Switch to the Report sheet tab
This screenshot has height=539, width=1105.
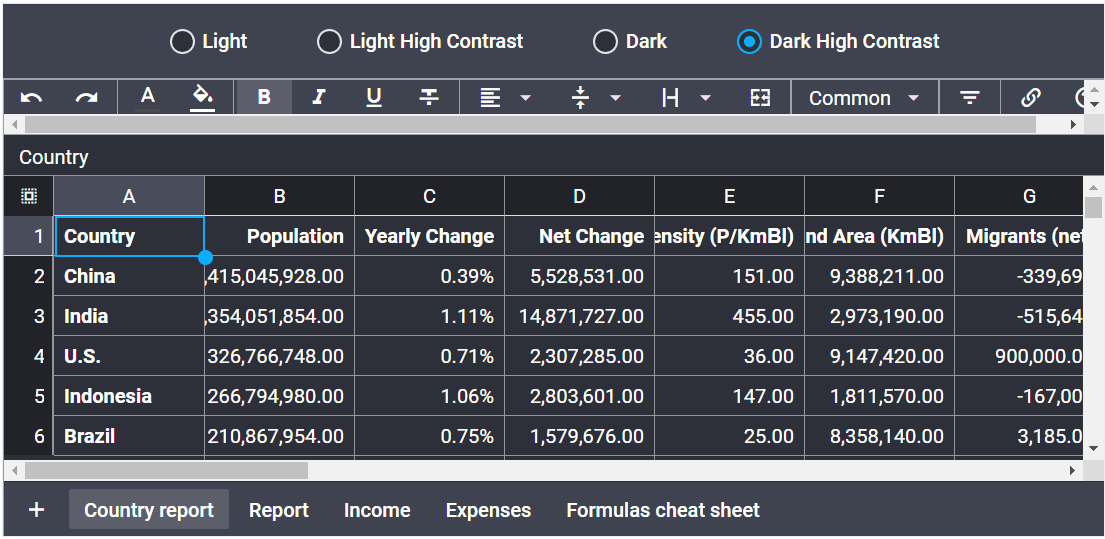tap(279, 509)
